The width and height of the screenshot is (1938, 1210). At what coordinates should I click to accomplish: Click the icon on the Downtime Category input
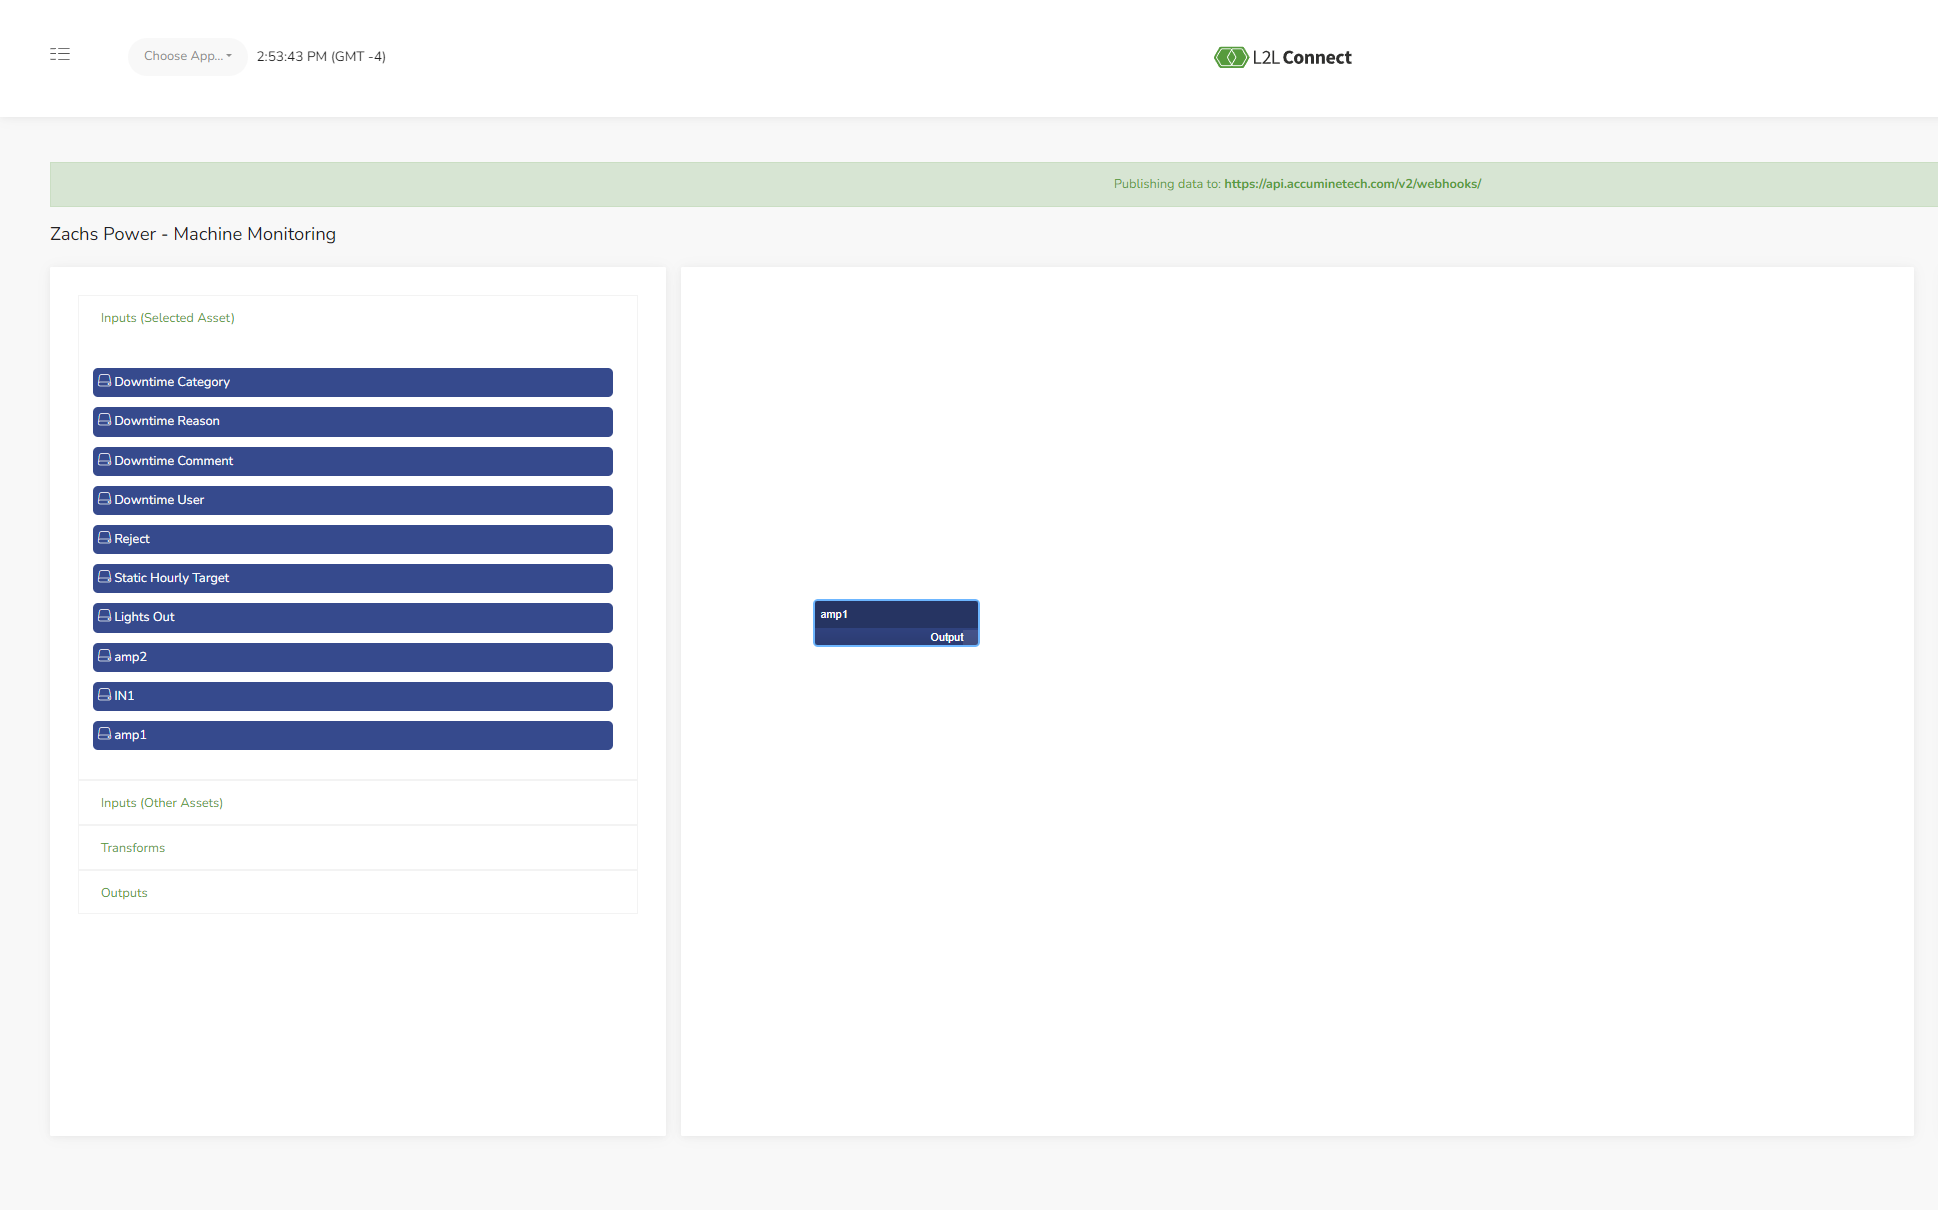tap(105, 381)
